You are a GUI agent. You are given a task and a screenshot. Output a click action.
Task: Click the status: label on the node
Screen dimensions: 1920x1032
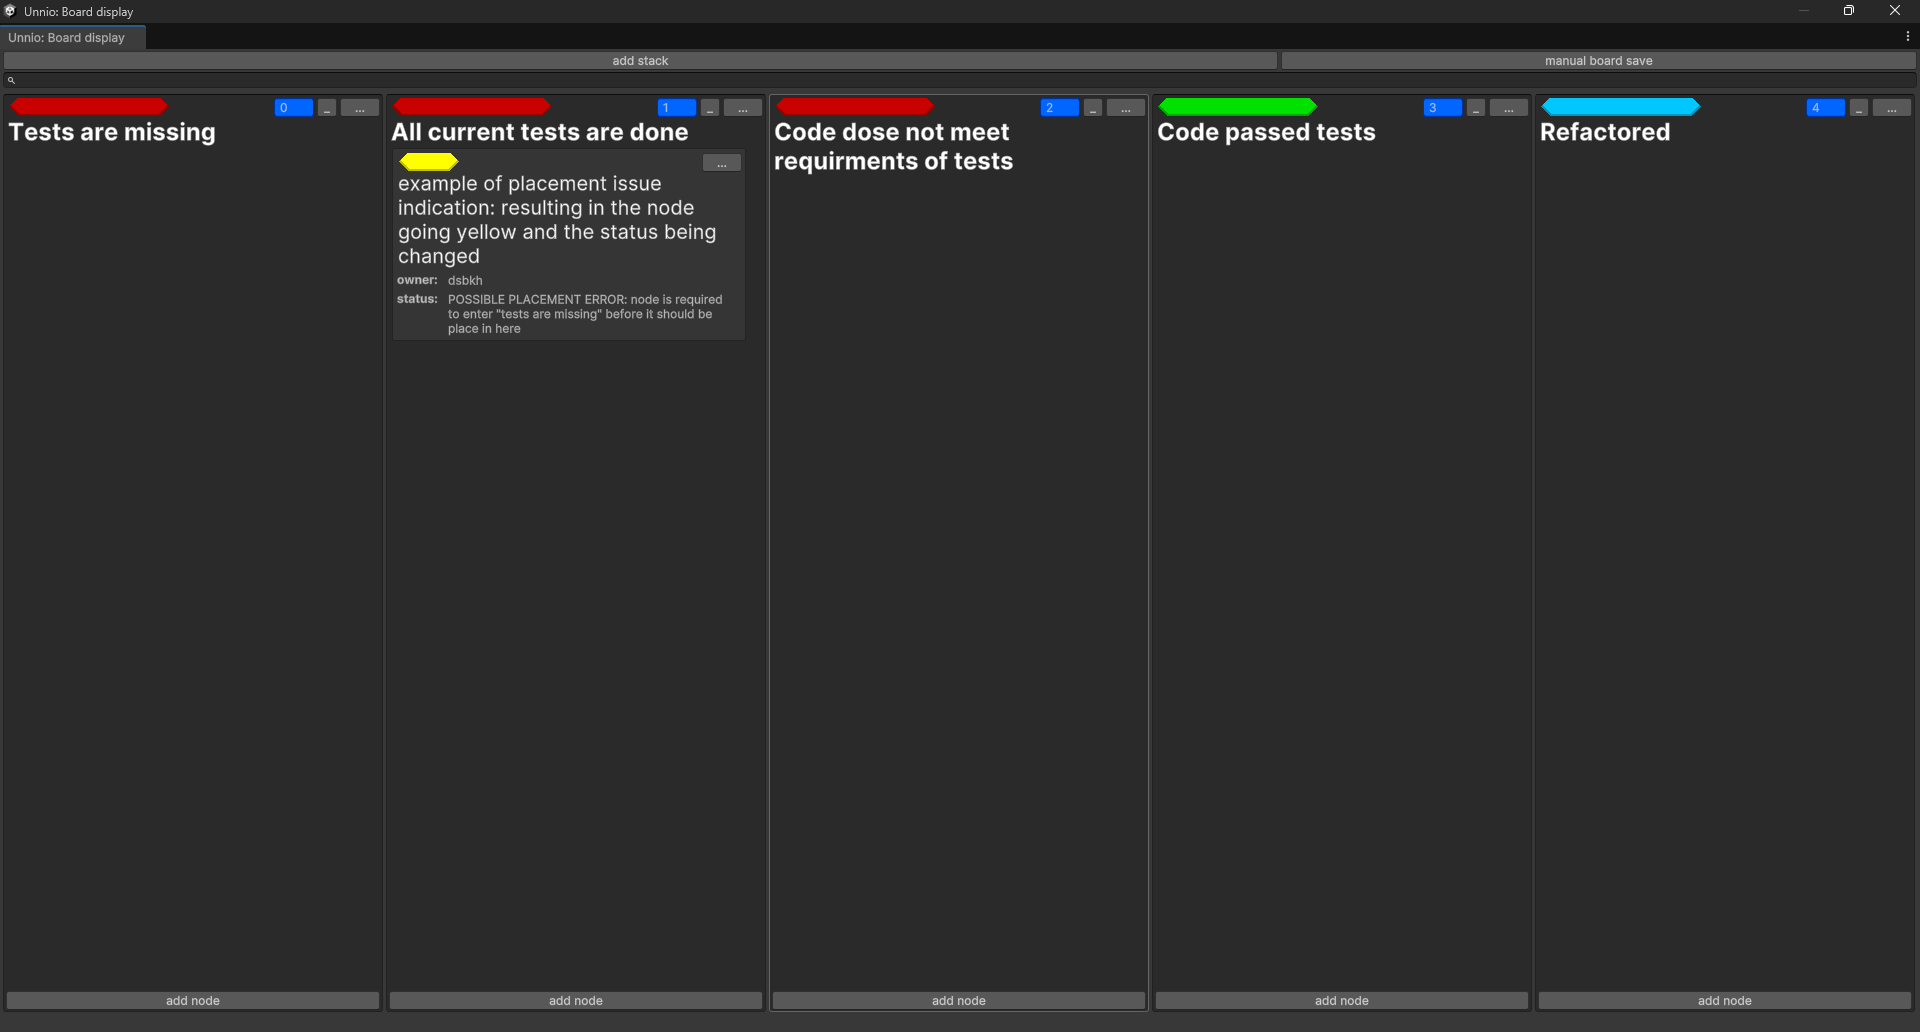coord(417,299)
